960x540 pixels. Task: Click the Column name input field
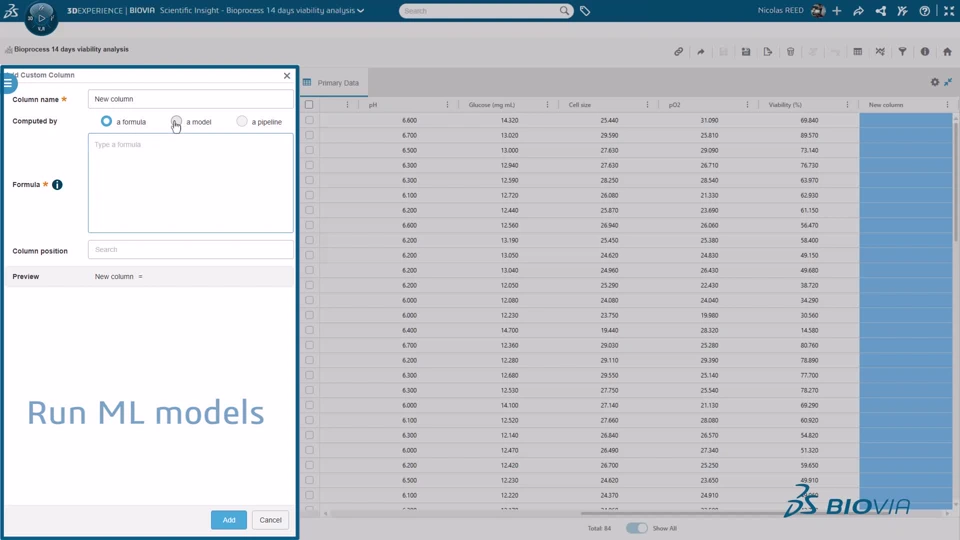(190, 99)
